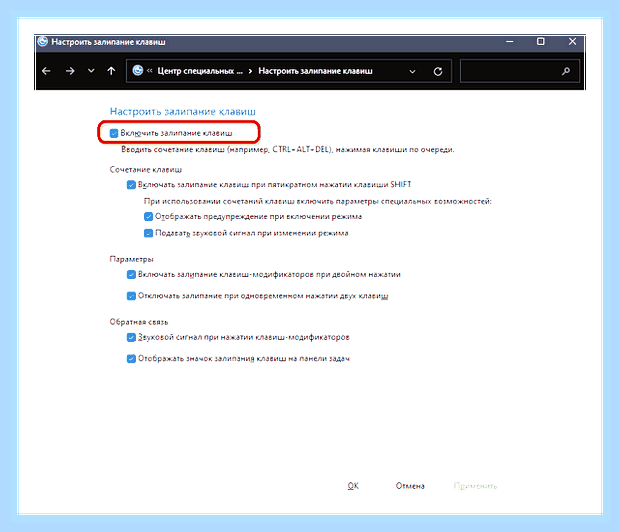Viewport: 620px width, 532px height.
Task: Go back with the left arrow
Action: (46, 71)
